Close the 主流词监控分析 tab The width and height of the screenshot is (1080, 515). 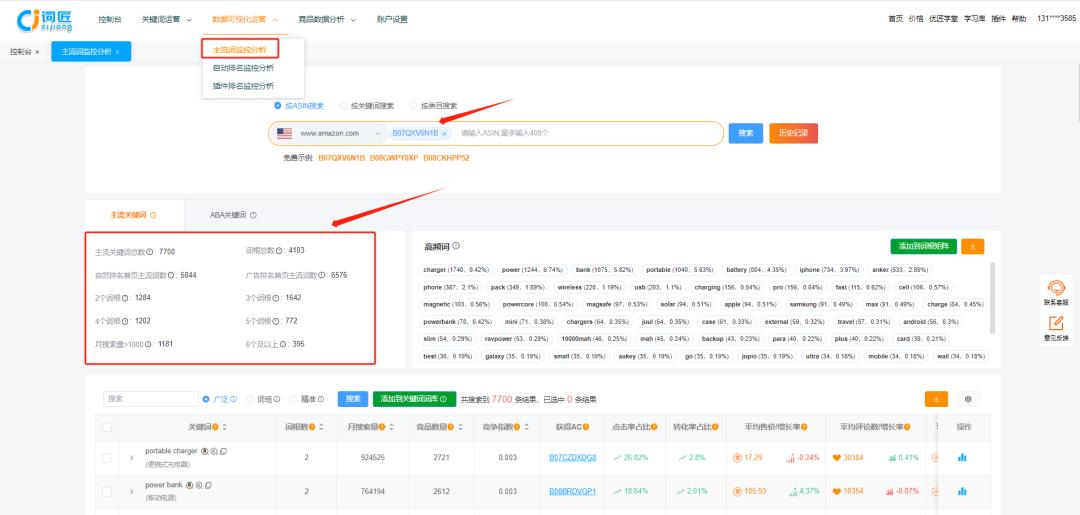click(x=118, y=52)
